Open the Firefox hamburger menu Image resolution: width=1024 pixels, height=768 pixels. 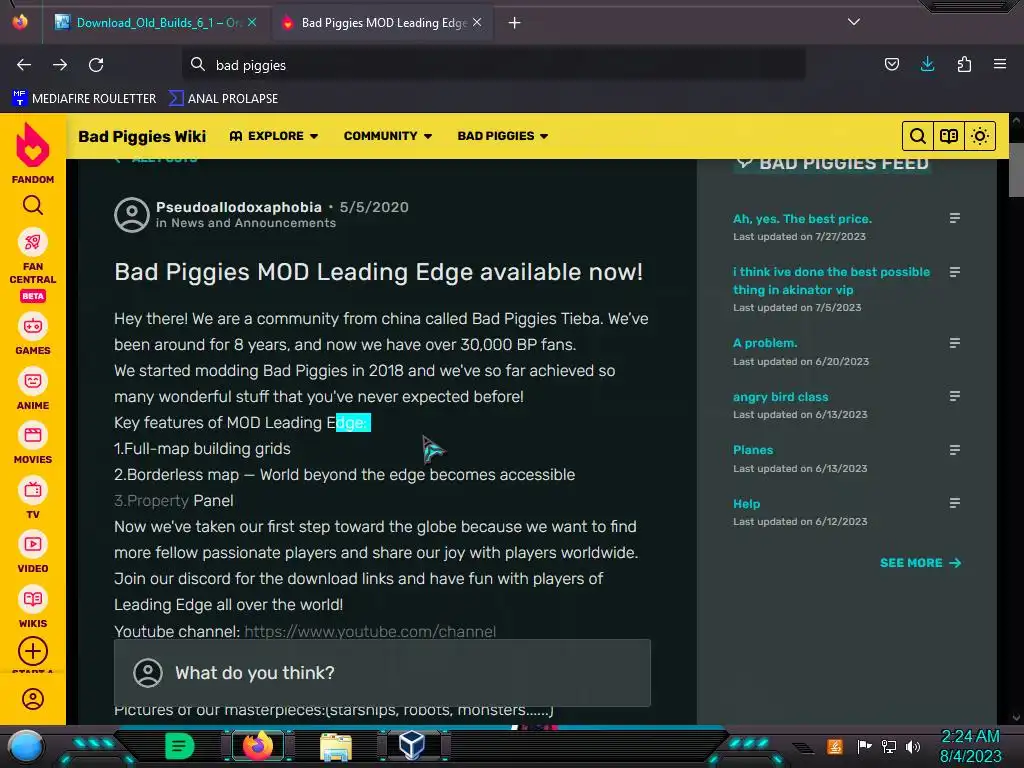click(x=1000, y=64)
